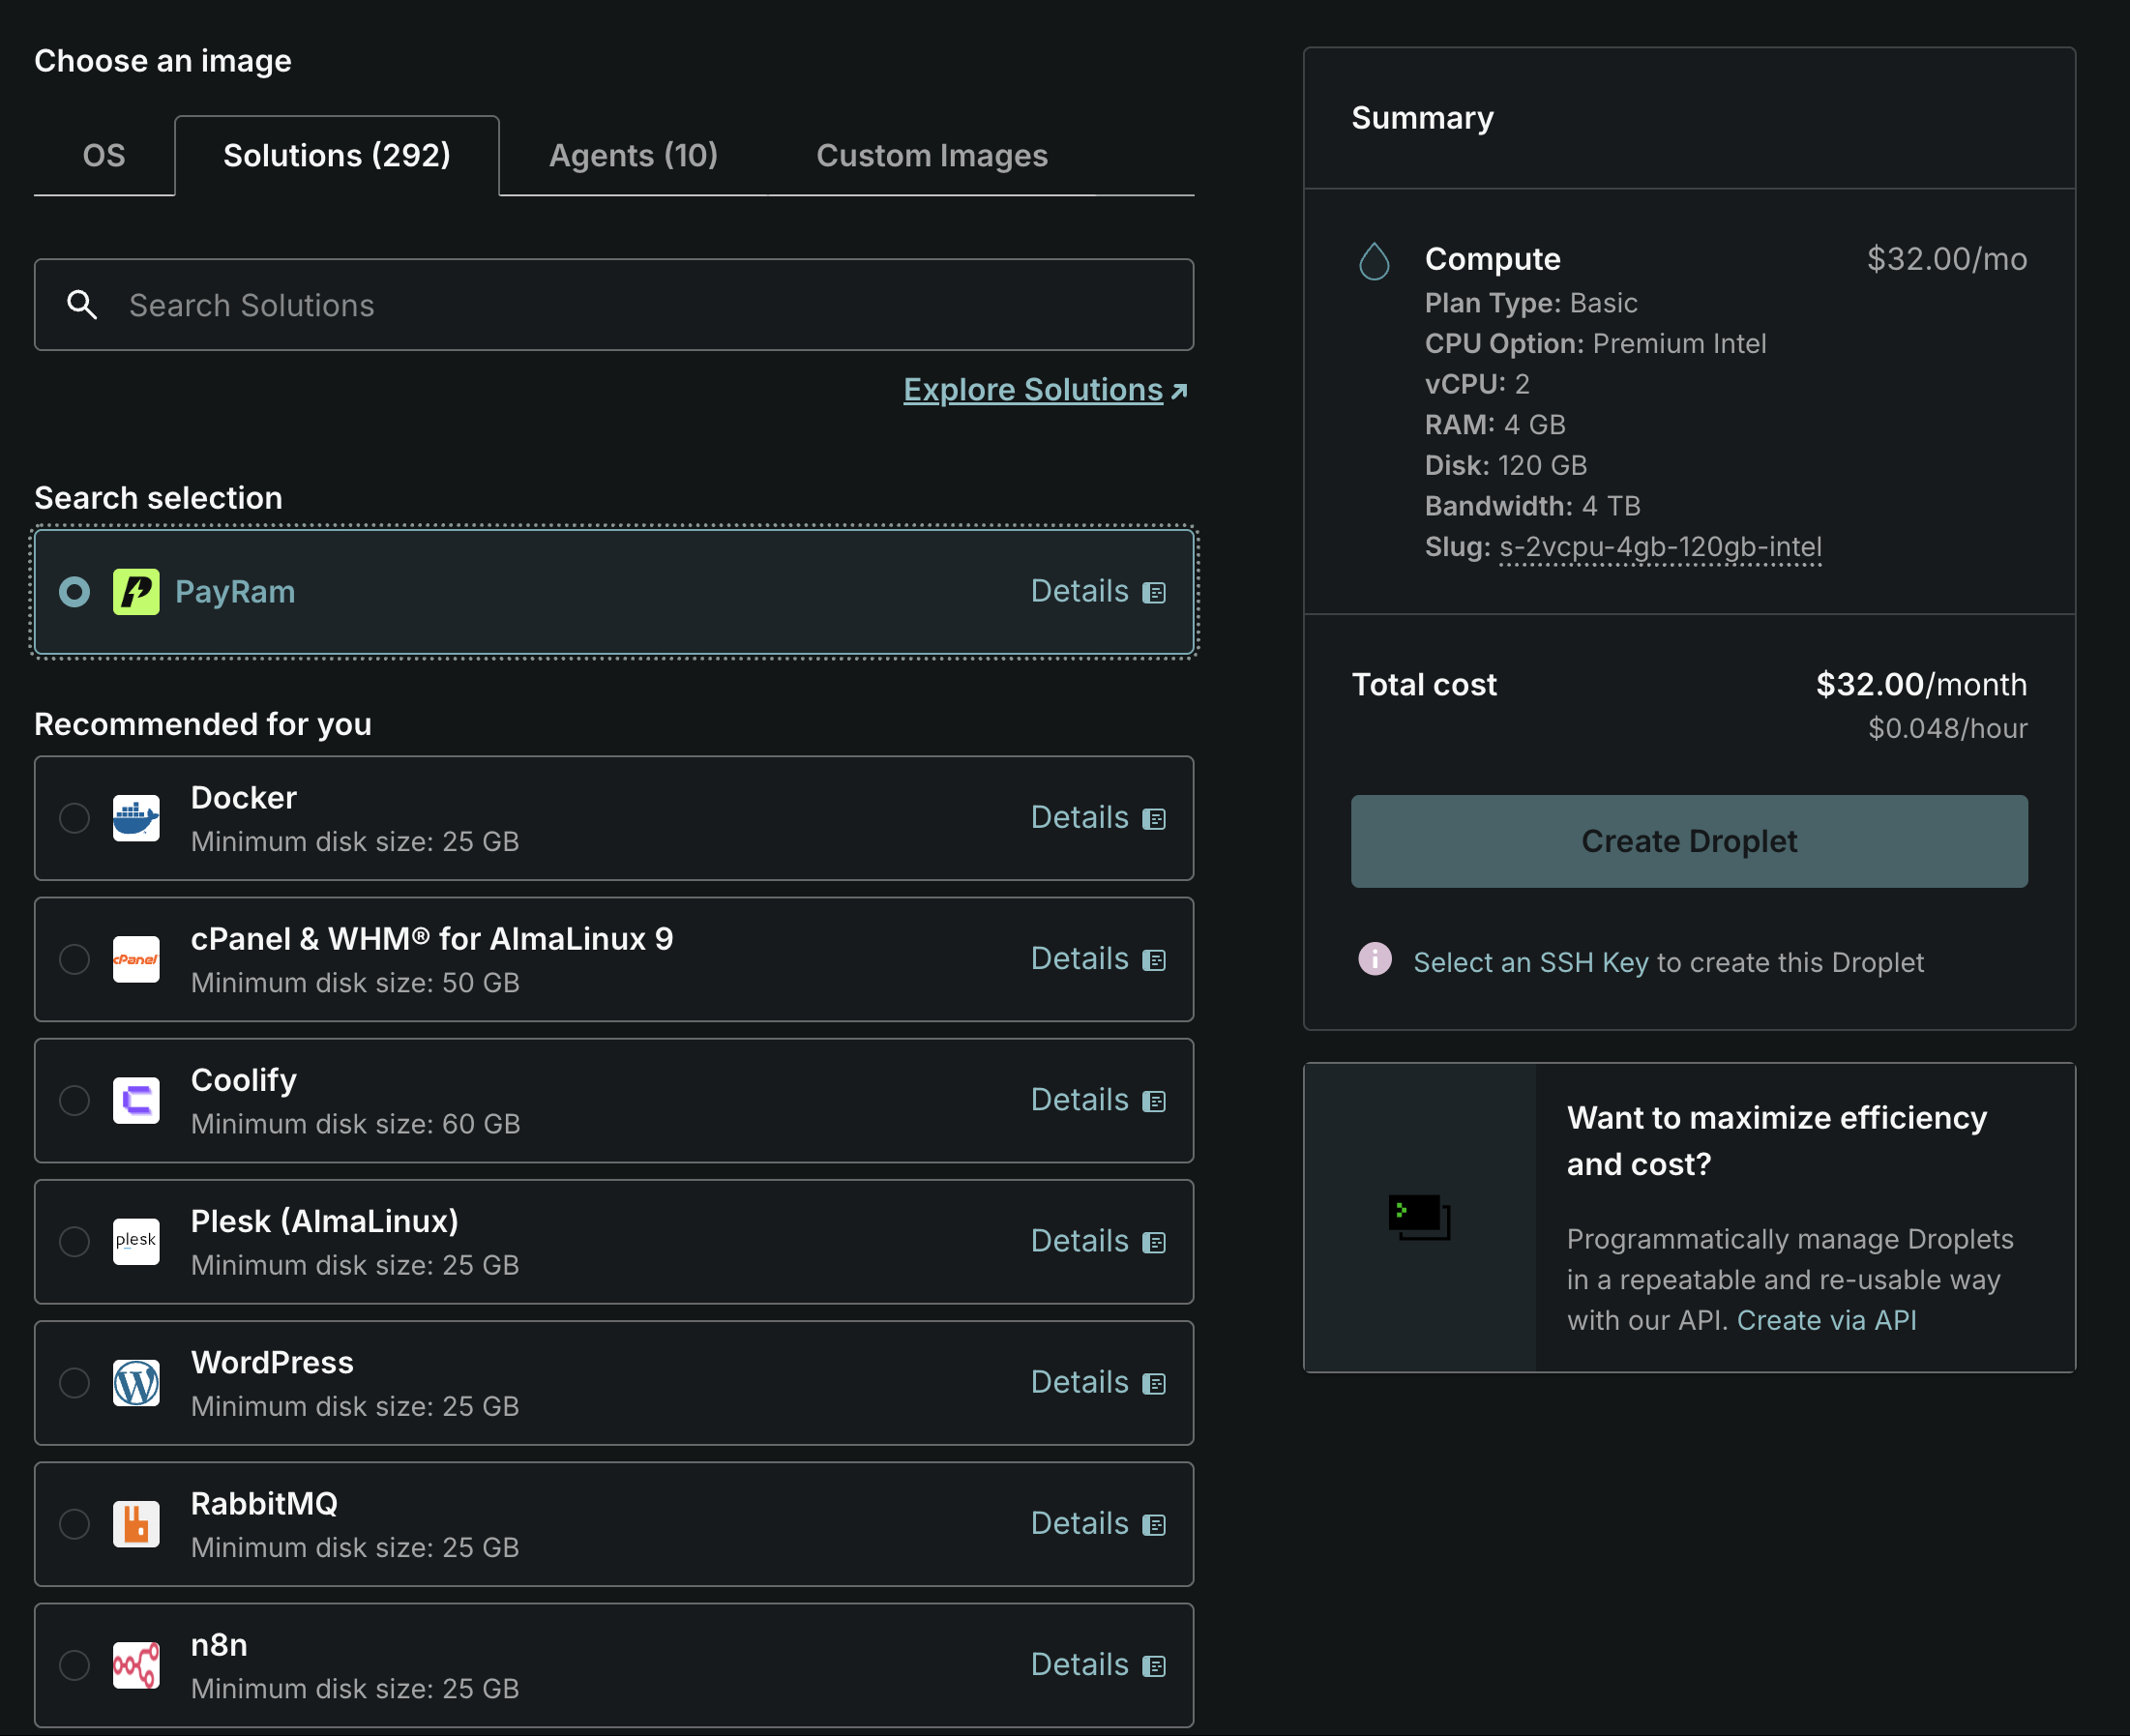Switch to the OS tab

[x=104, y=155]
